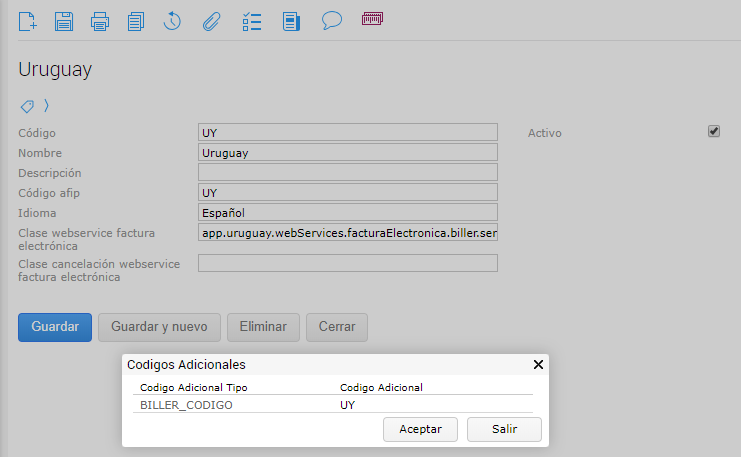Click the Cerrar button
Screen dimensions: 741x457
[x=337, y=327]
